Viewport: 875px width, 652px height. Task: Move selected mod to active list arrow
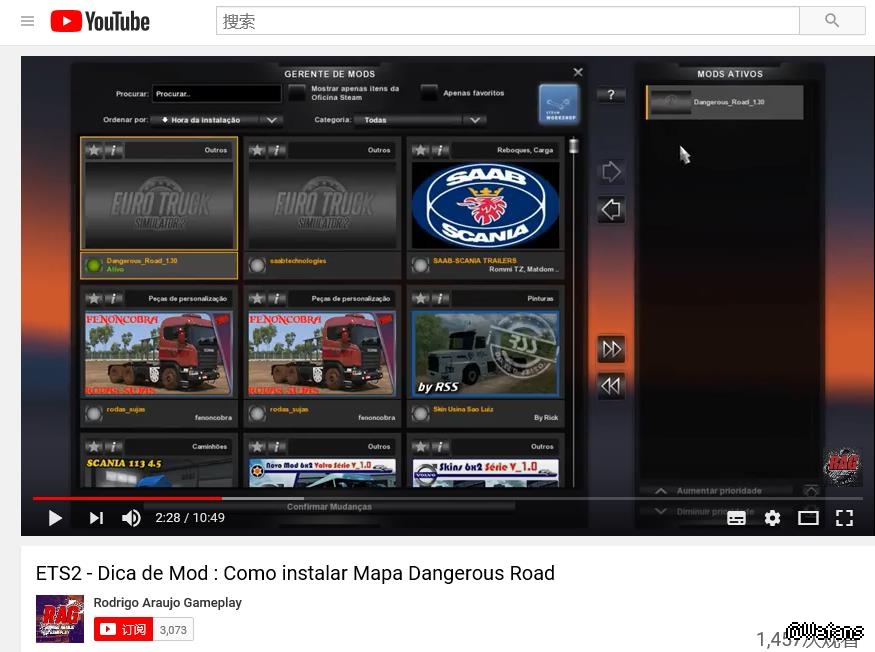click(611, 171)
